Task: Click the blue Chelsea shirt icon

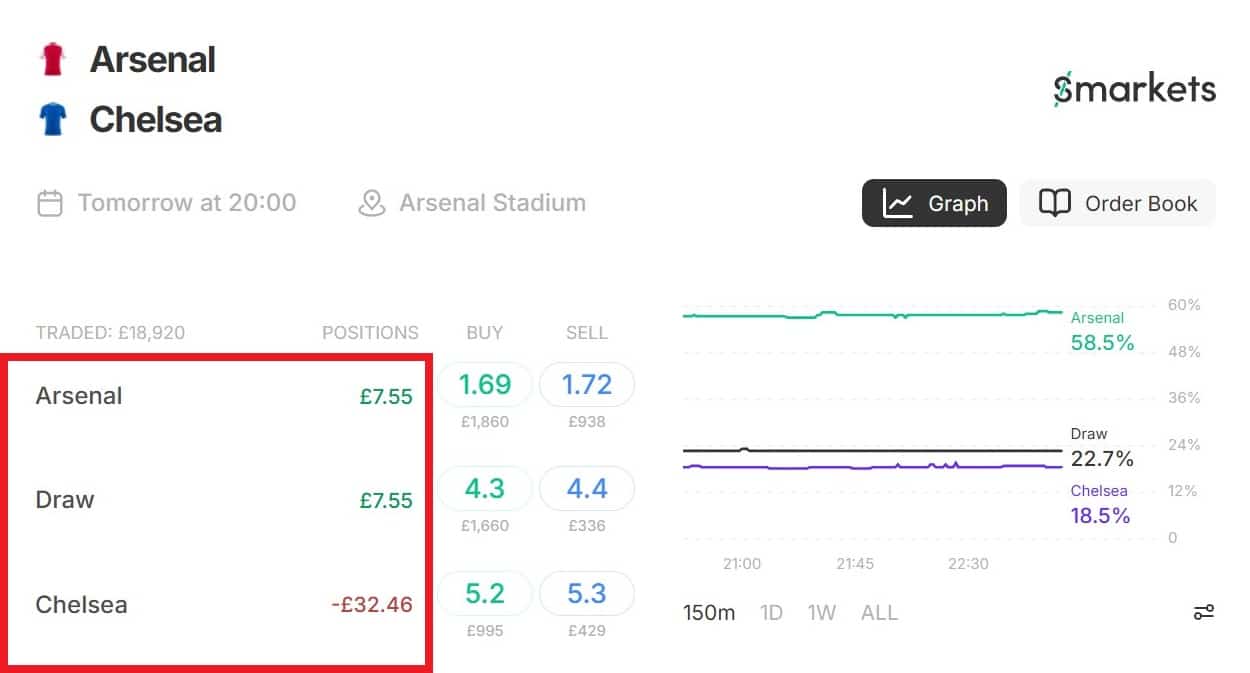Action: [53, 120]
